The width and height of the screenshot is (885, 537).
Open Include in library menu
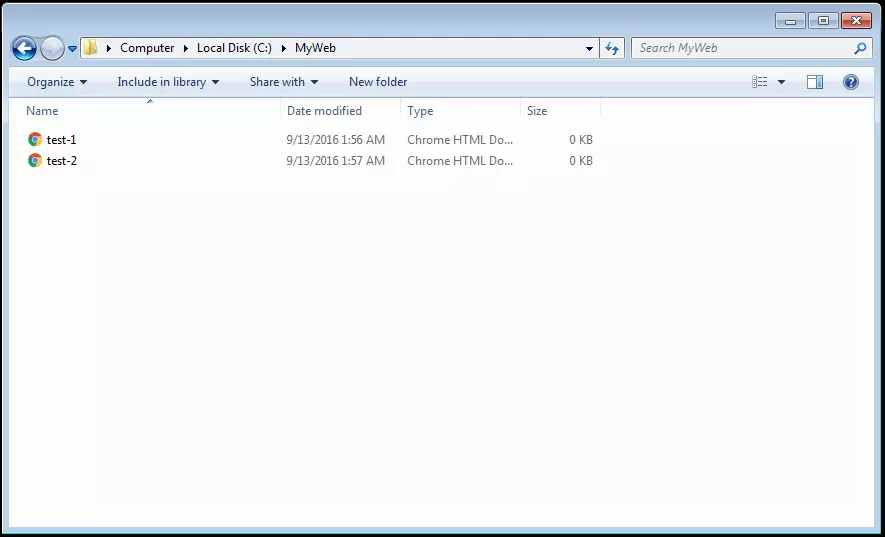[x=168, y=82]
